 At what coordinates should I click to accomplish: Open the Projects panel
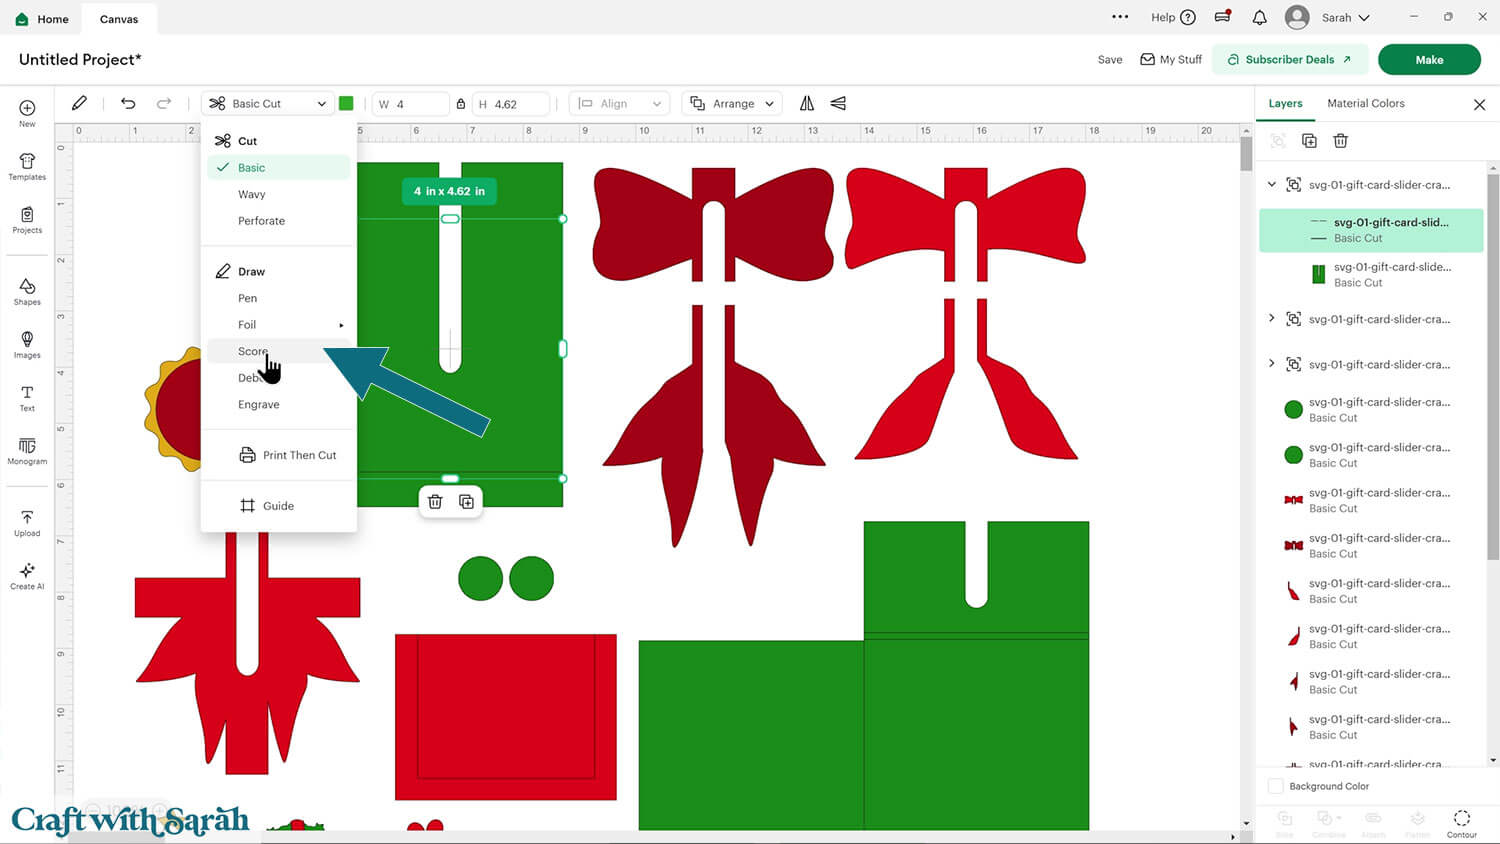pyautogui.click(x=27, y=220)
